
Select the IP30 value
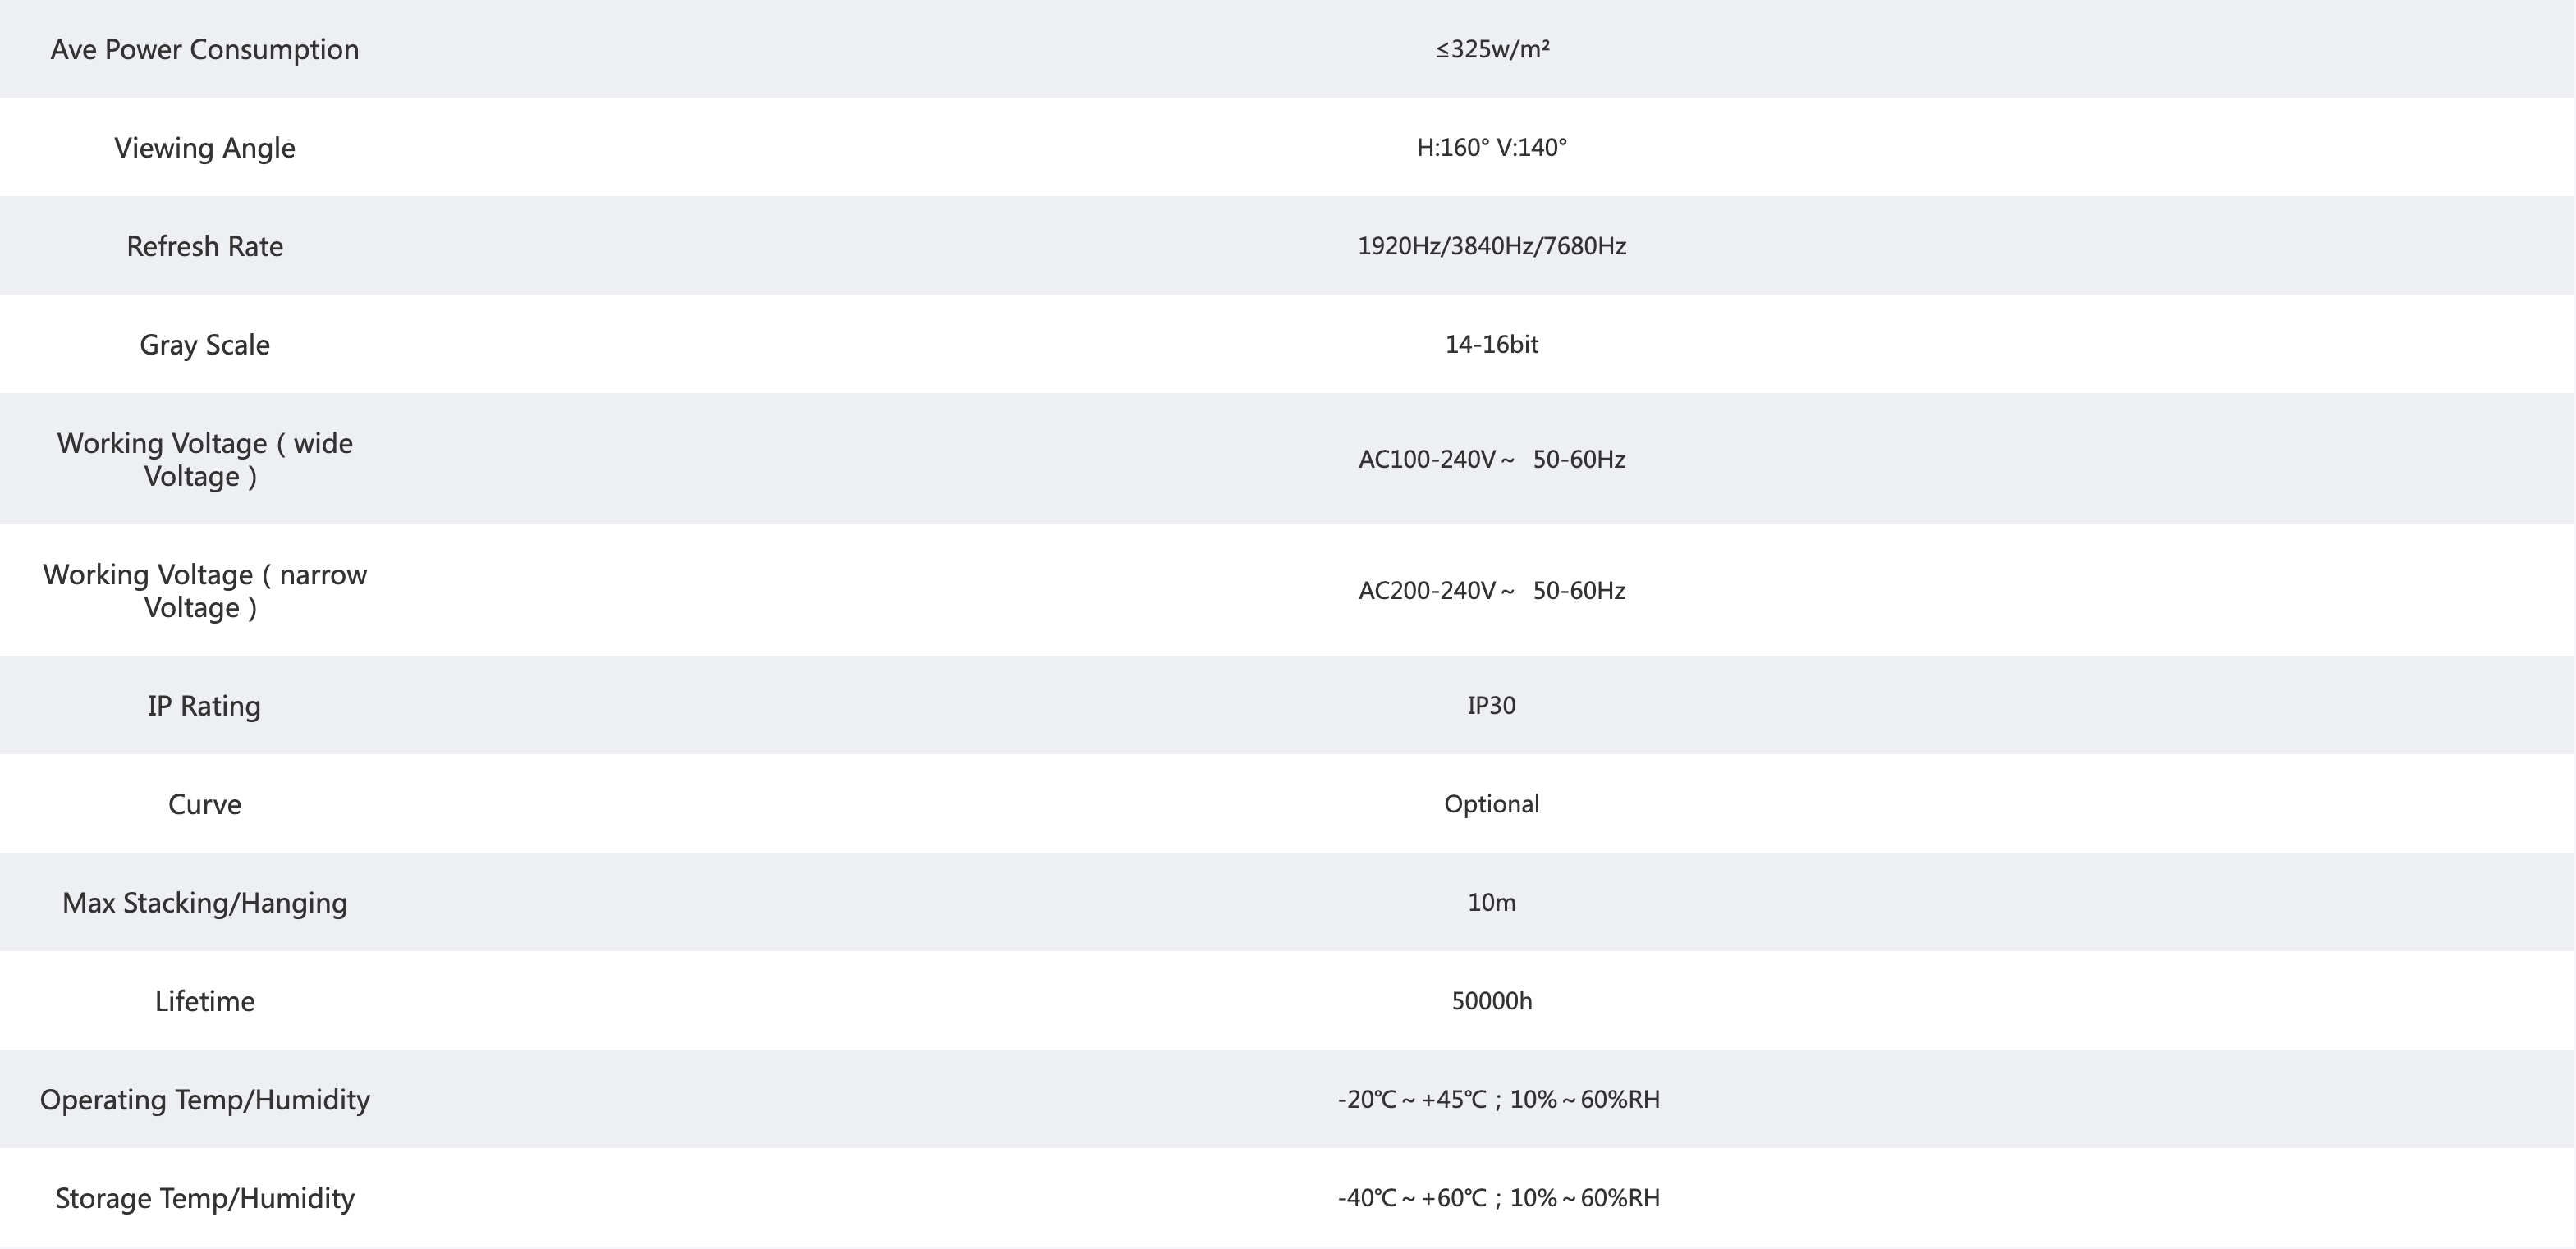(1492, 706)
